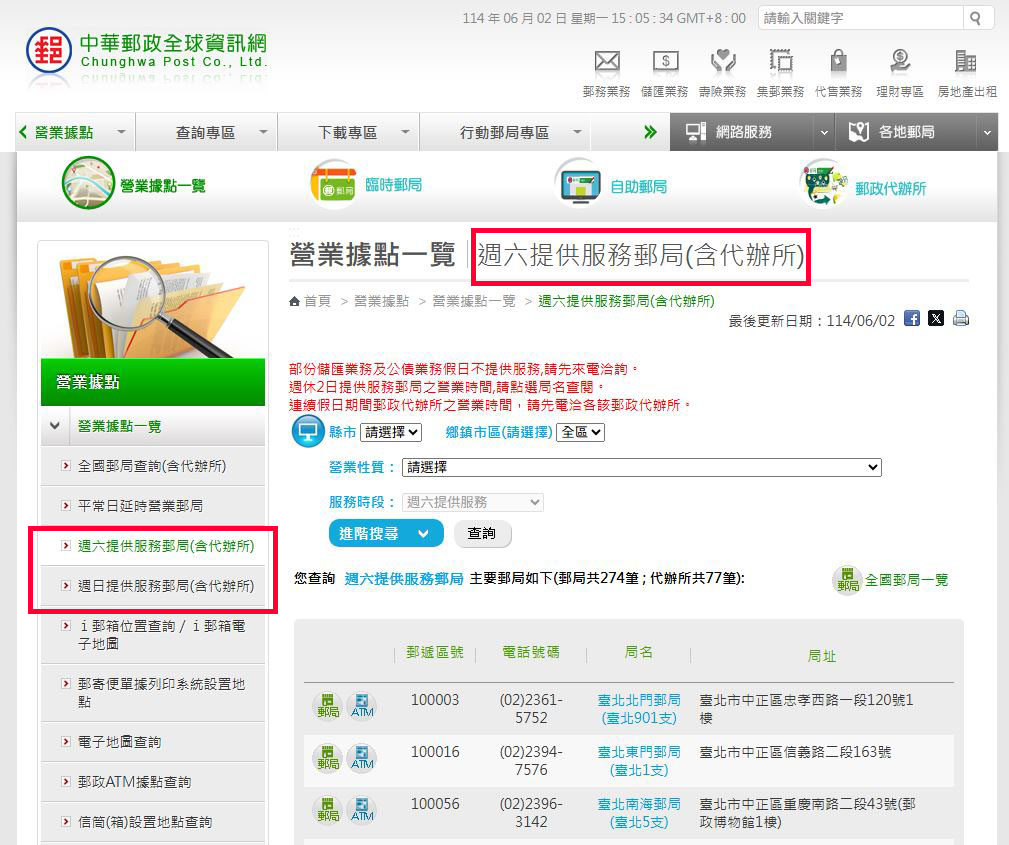
Task: Click the Facebook share icon
Action: tap(911, 319)
